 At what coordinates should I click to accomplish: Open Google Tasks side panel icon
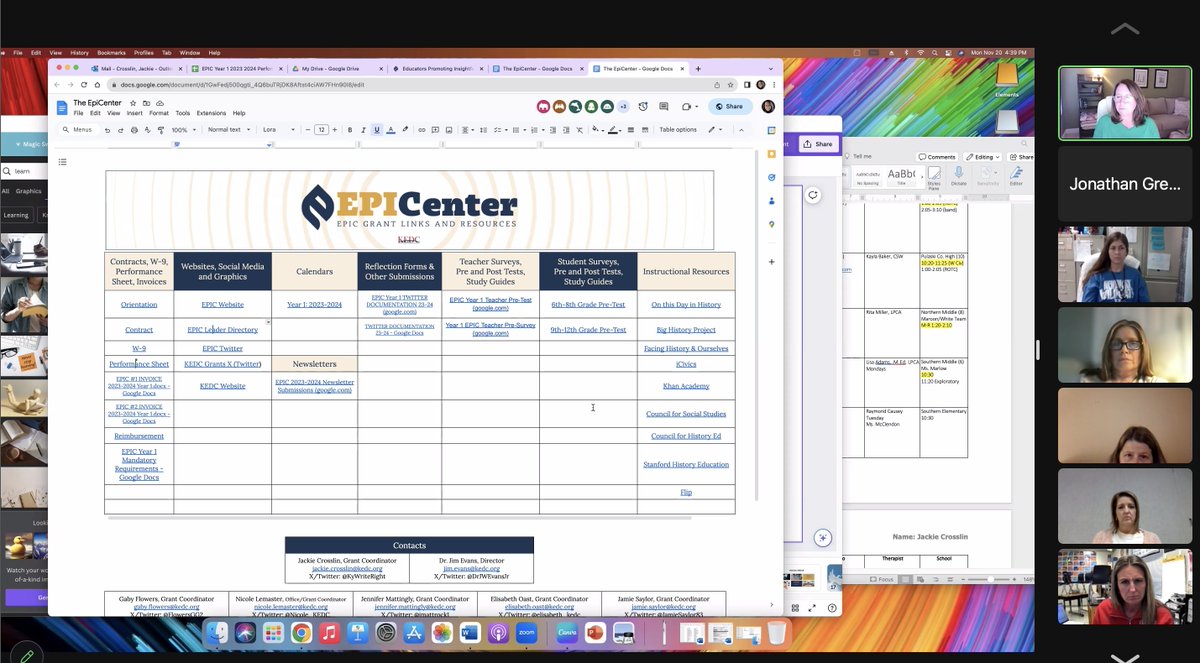pos(771,177)
